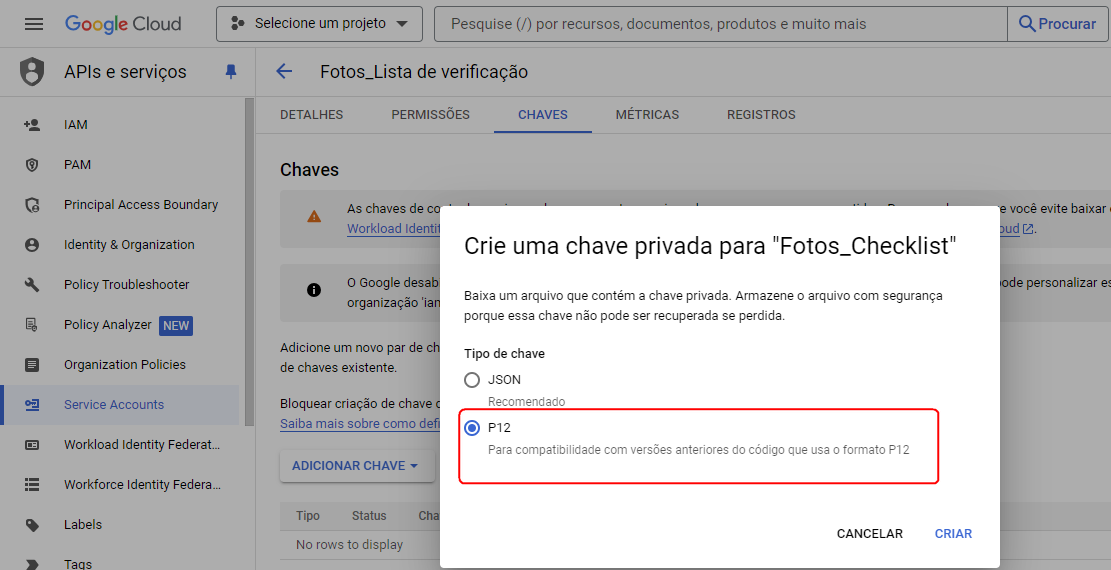Click the Procurar search button
This screenshot has height=570, width=1111.
tap(1056, 23)
